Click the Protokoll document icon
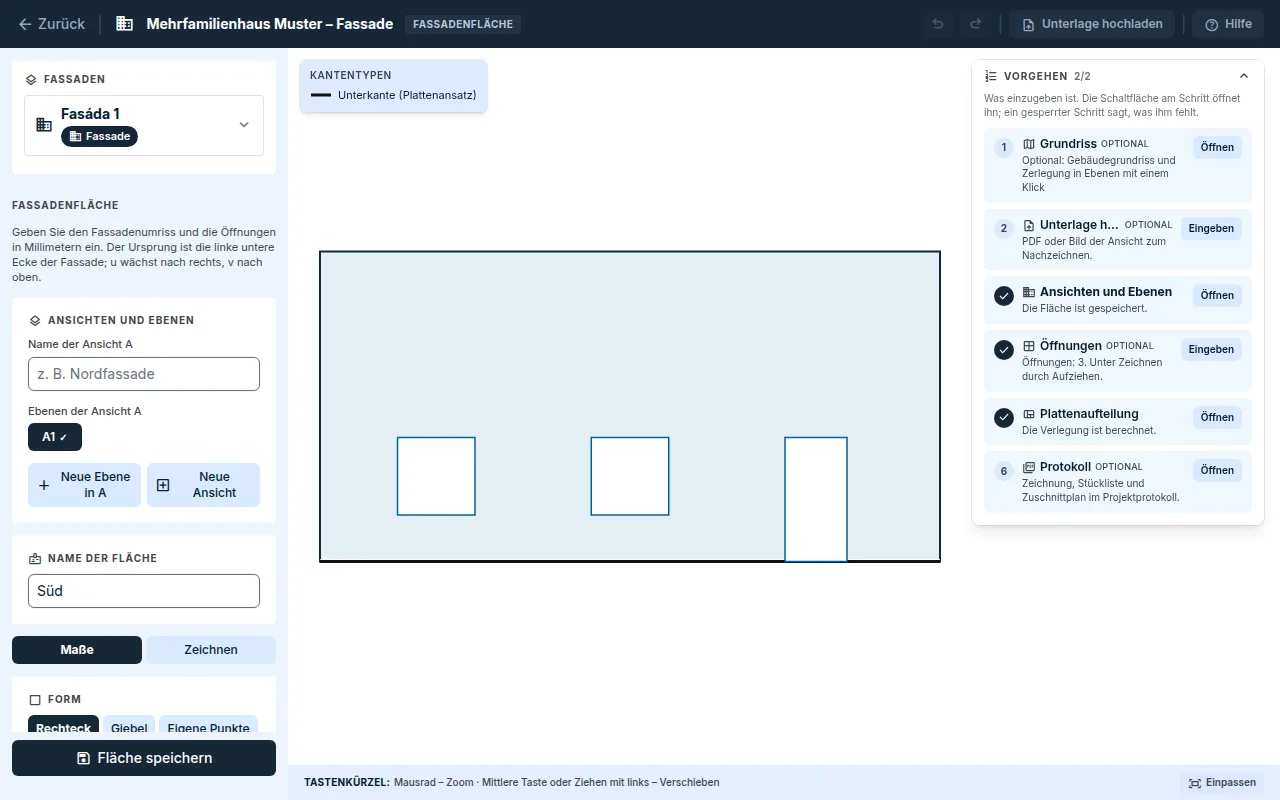The width and height of the screenshot is (1280, 800). 1029,467
